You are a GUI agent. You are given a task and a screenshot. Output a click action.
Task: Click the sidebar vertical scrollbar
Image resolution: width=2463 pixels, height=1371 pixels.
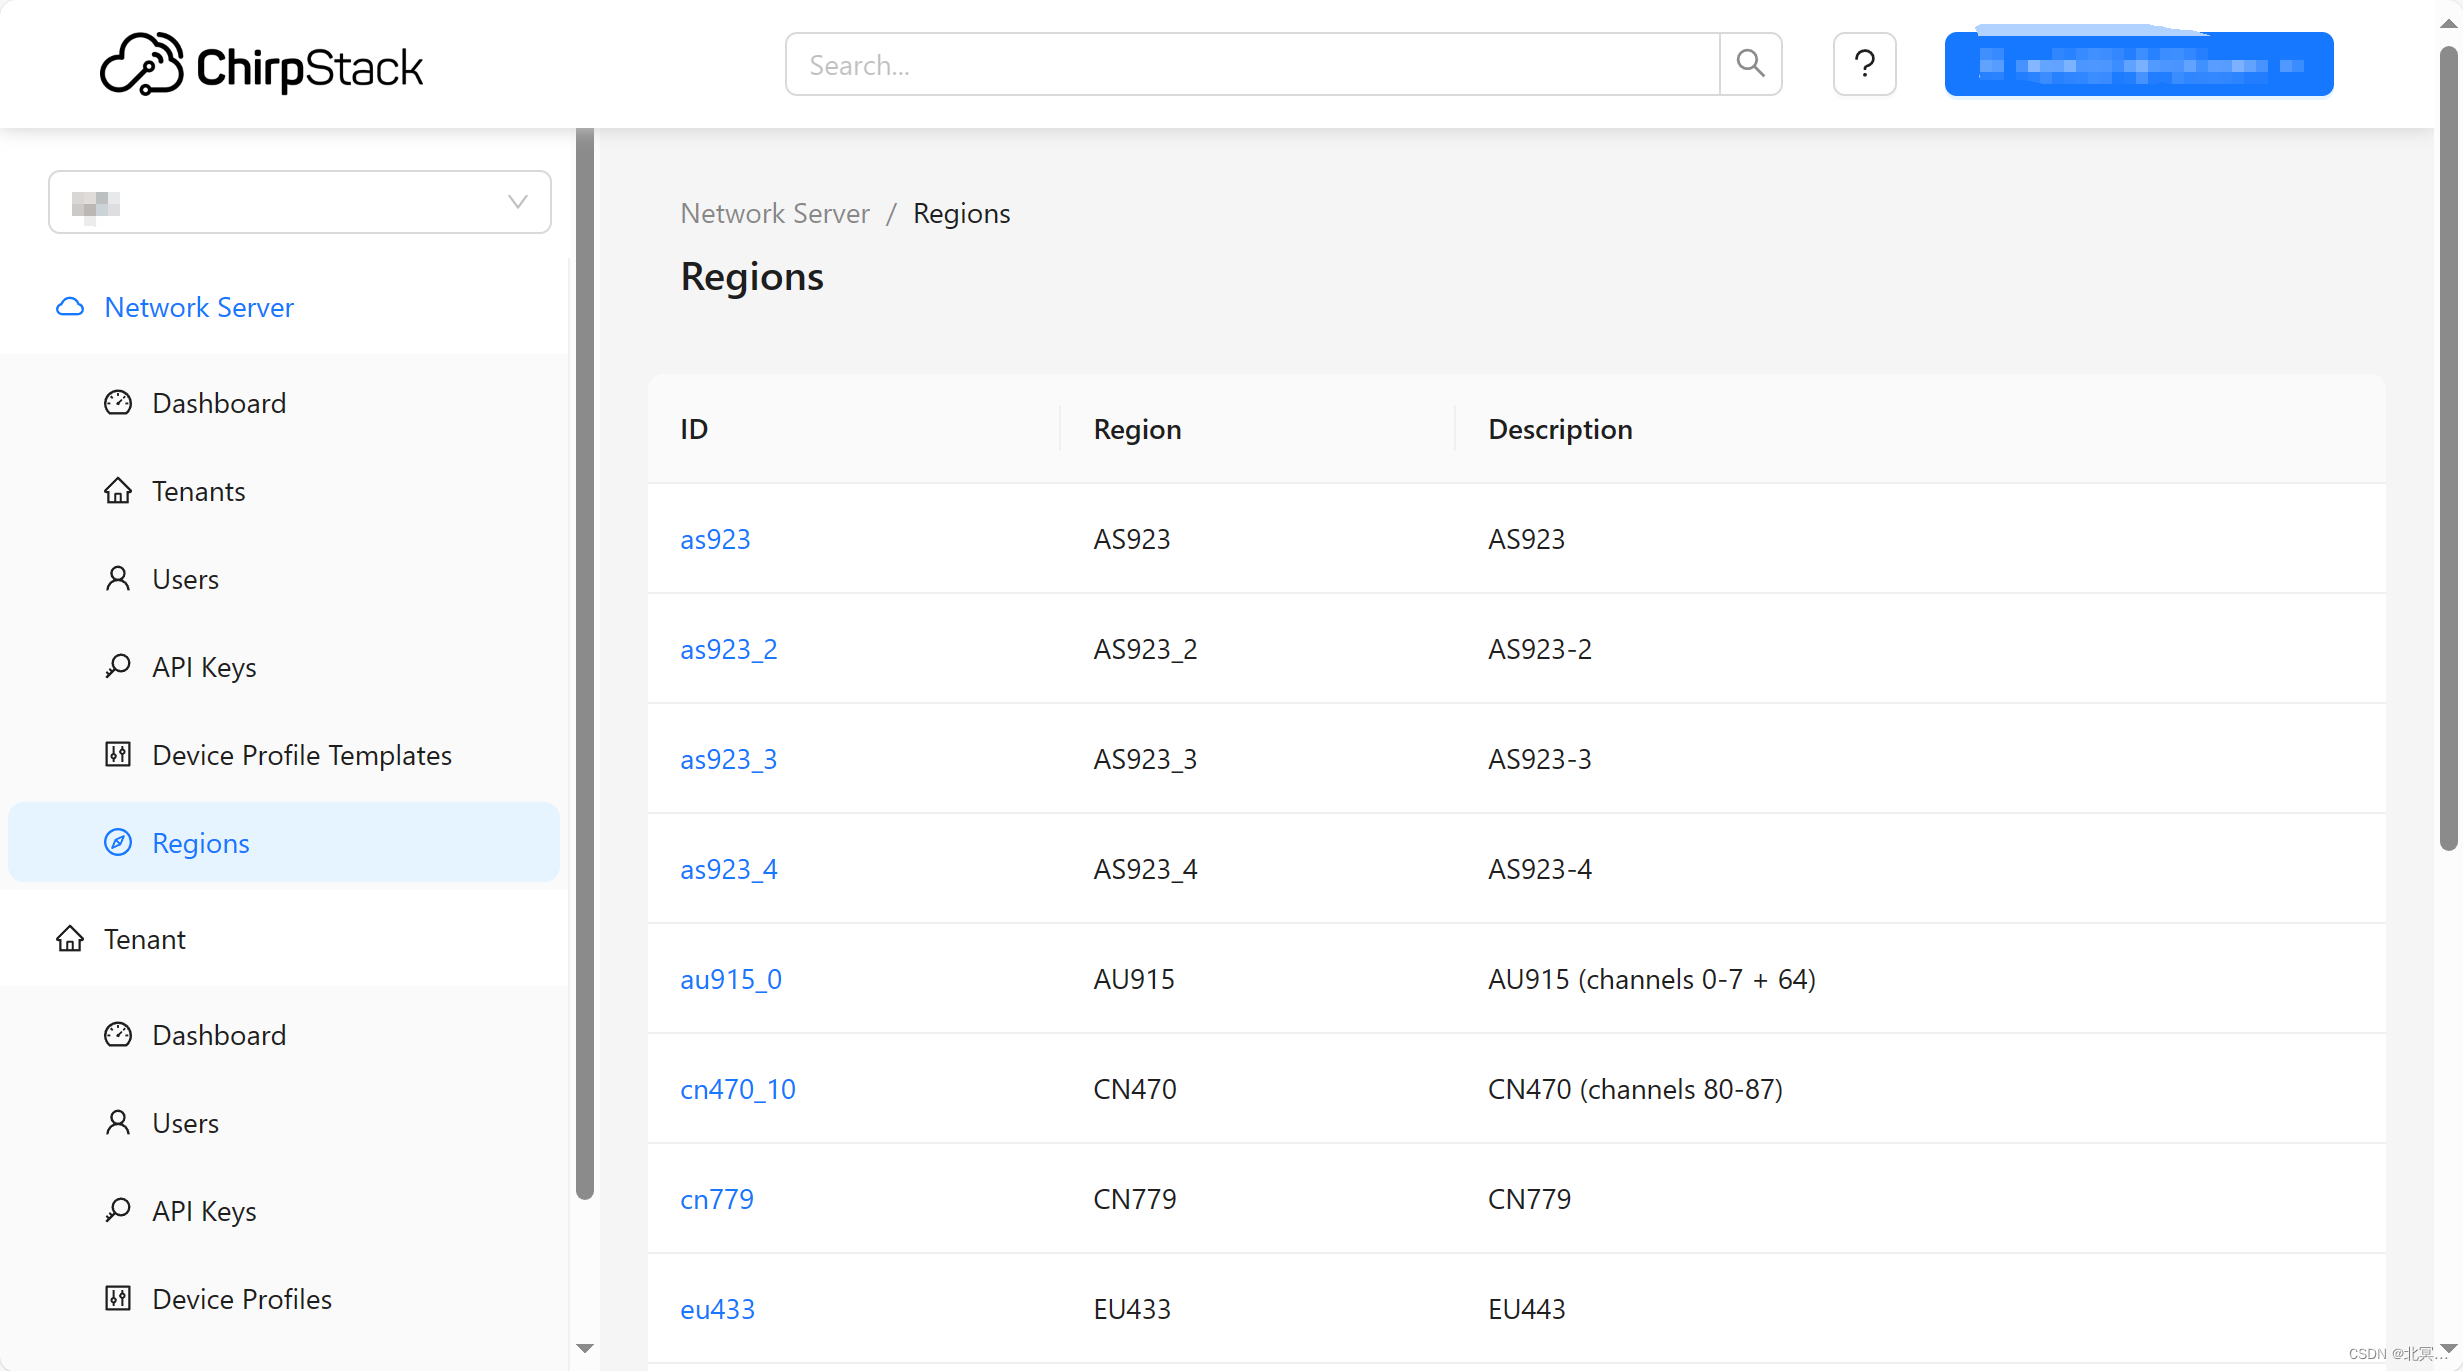pyautogui.click(x=585, y=660)
